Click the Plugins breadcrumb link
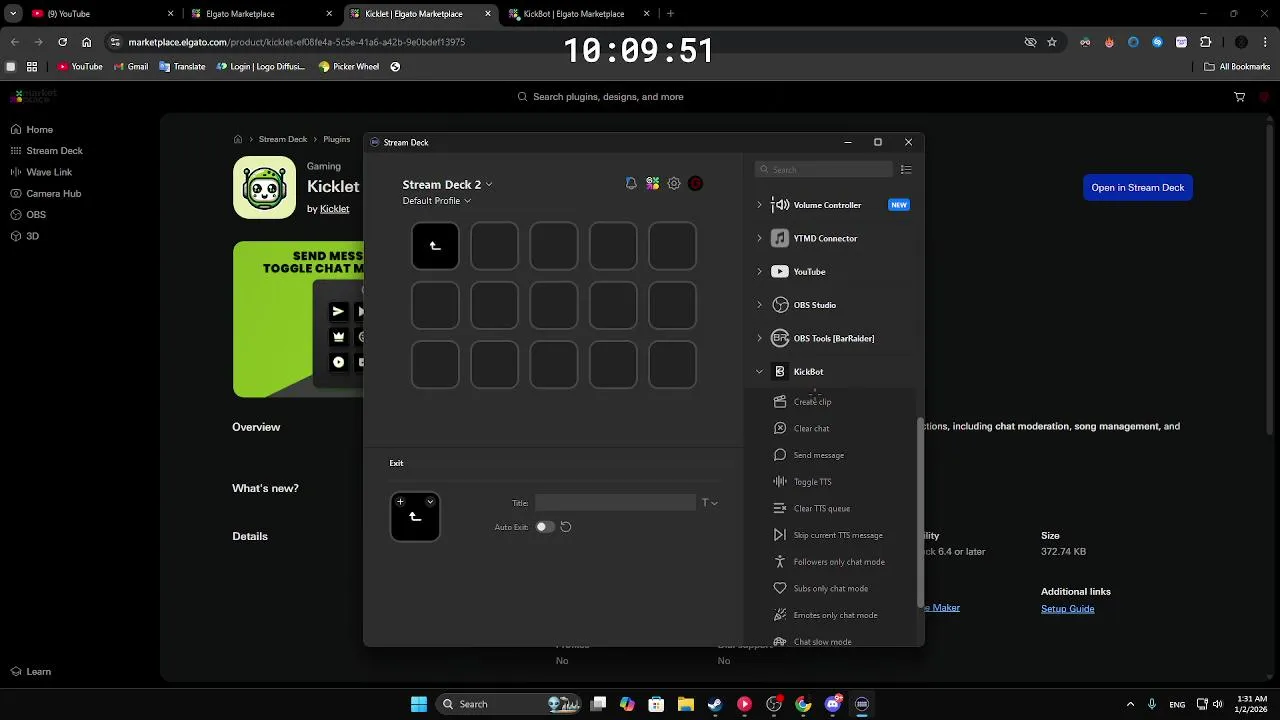The height and width of the screenshot is (720, 1280). pos(337,139)
